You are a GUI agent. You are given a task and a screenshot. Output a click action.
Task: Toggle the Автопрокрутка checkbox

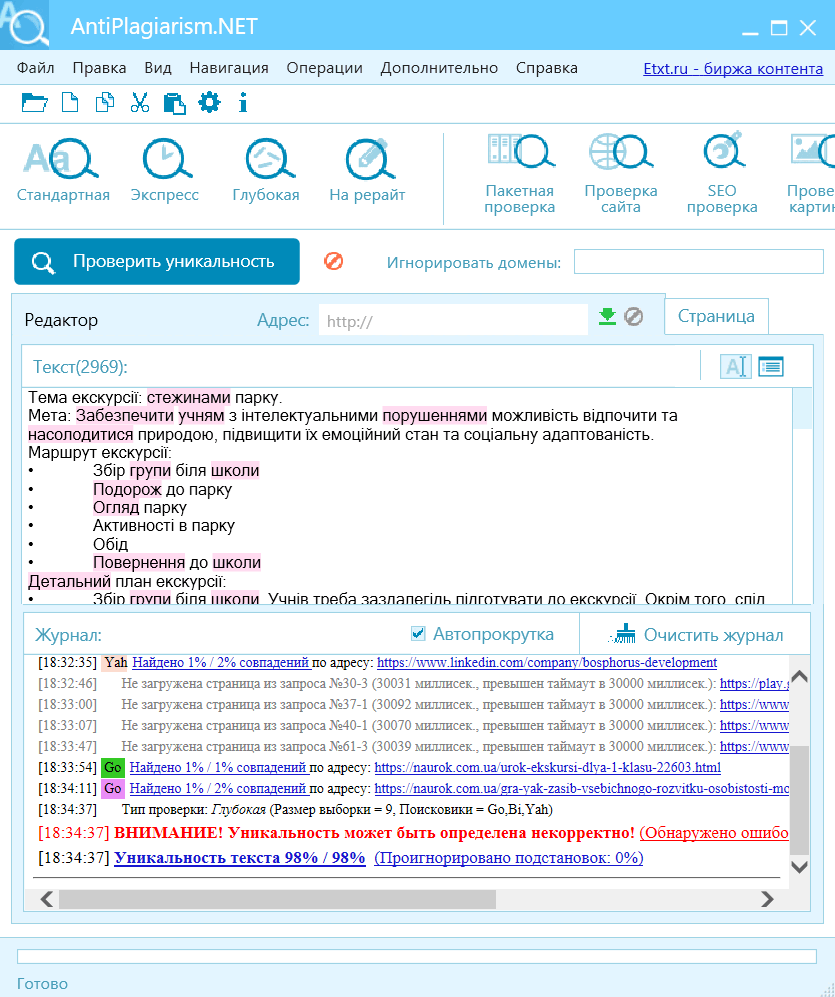click(418, 633)
